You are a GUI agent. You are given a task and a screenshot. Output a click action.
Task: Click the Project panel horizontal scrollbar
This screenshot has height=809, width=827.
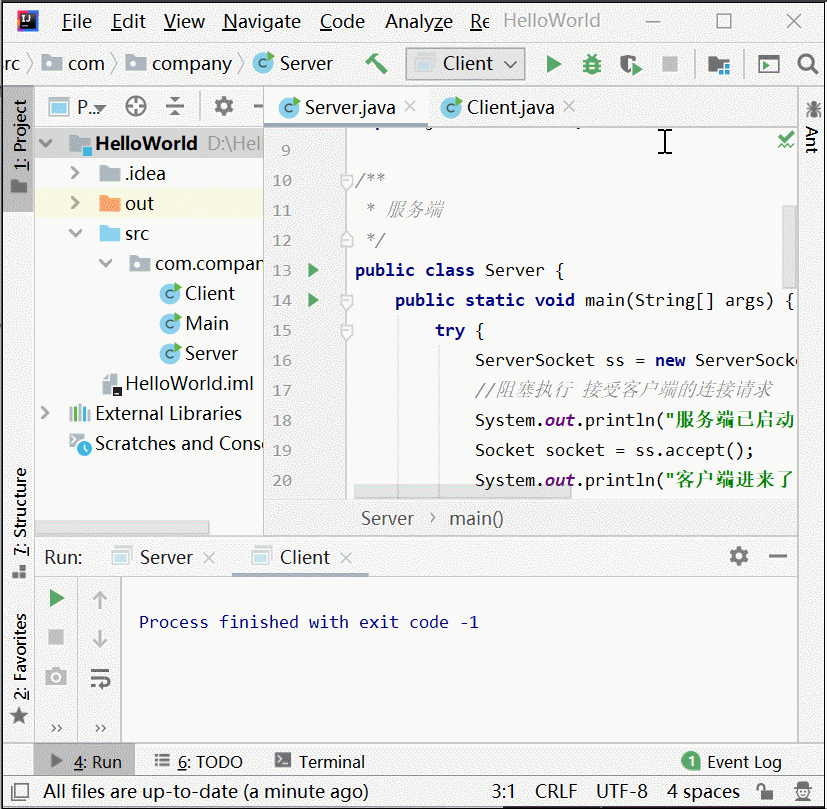(122, 527)
